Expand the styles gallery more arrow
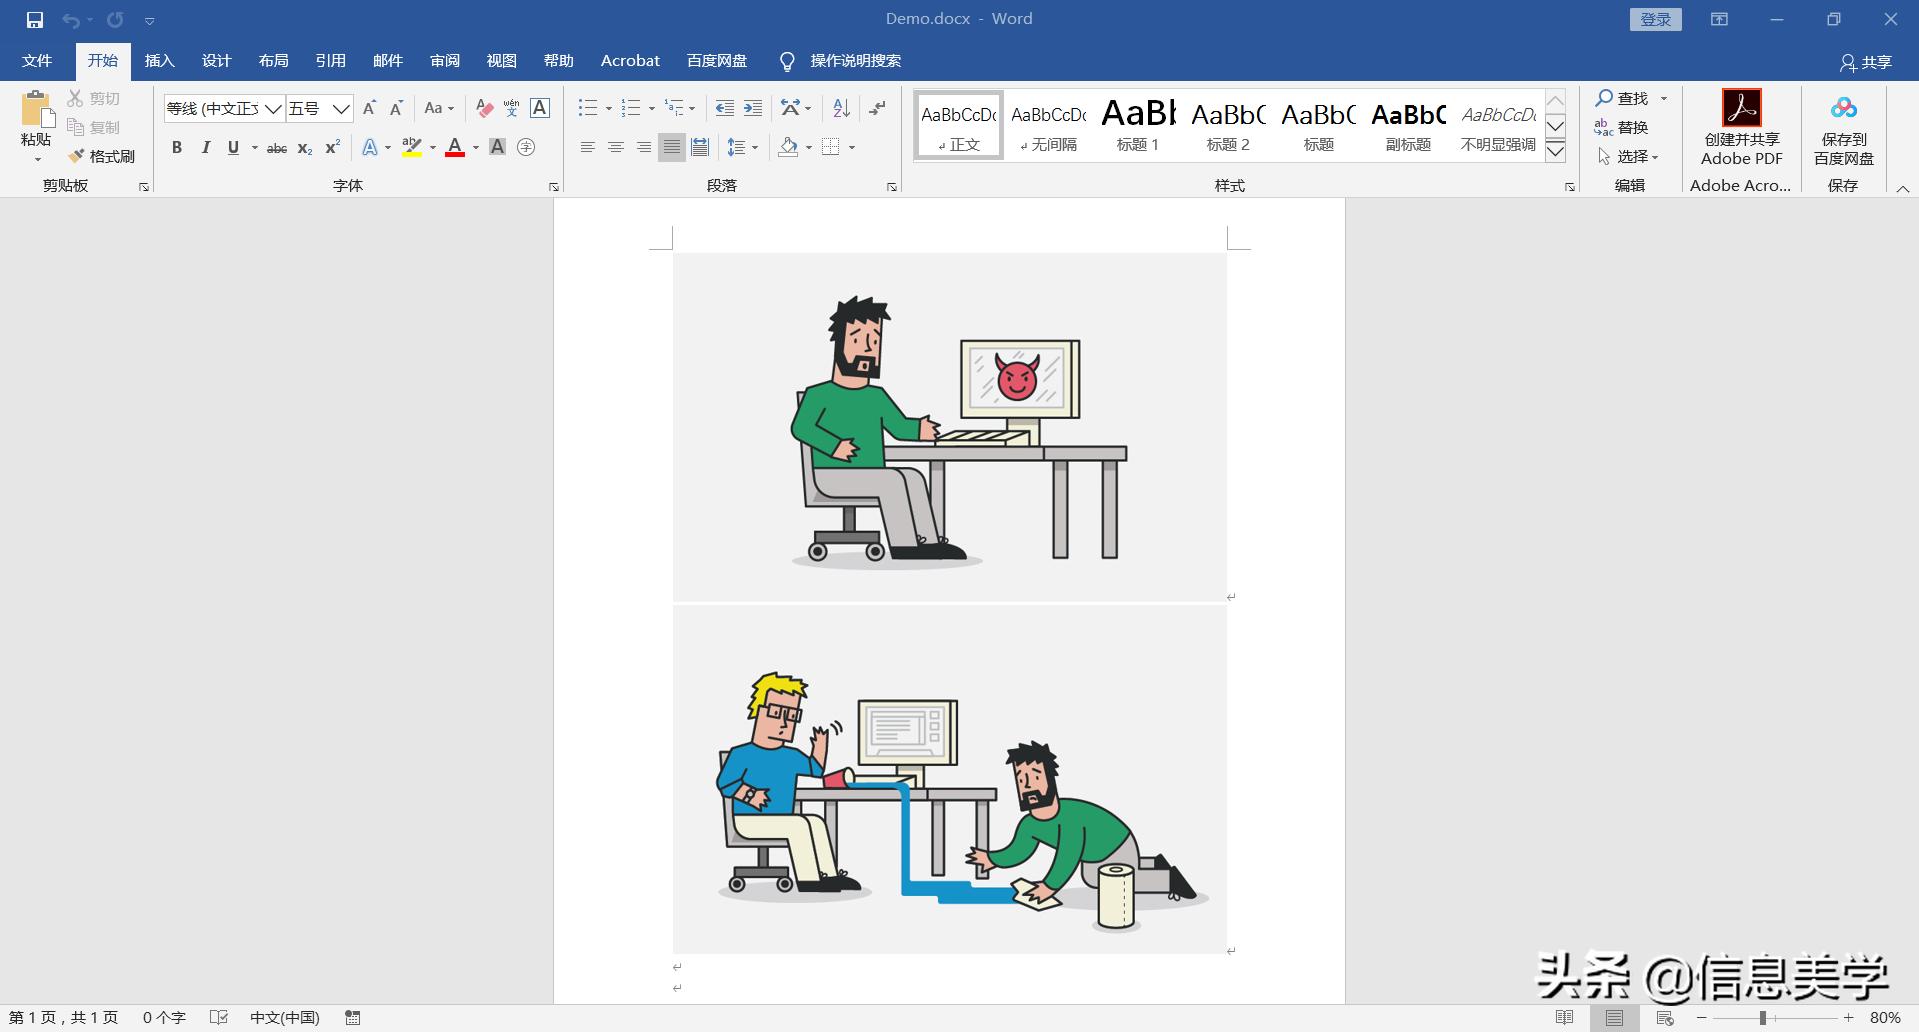The image size is (1919, 1032). (1555, 151)
